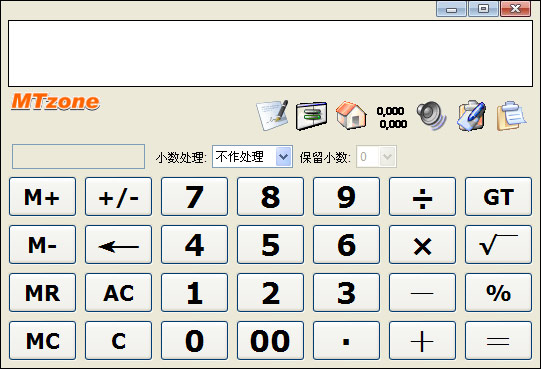Click the AC all clear button
This screenshot has height=369, width=541.
click(118, 293)
